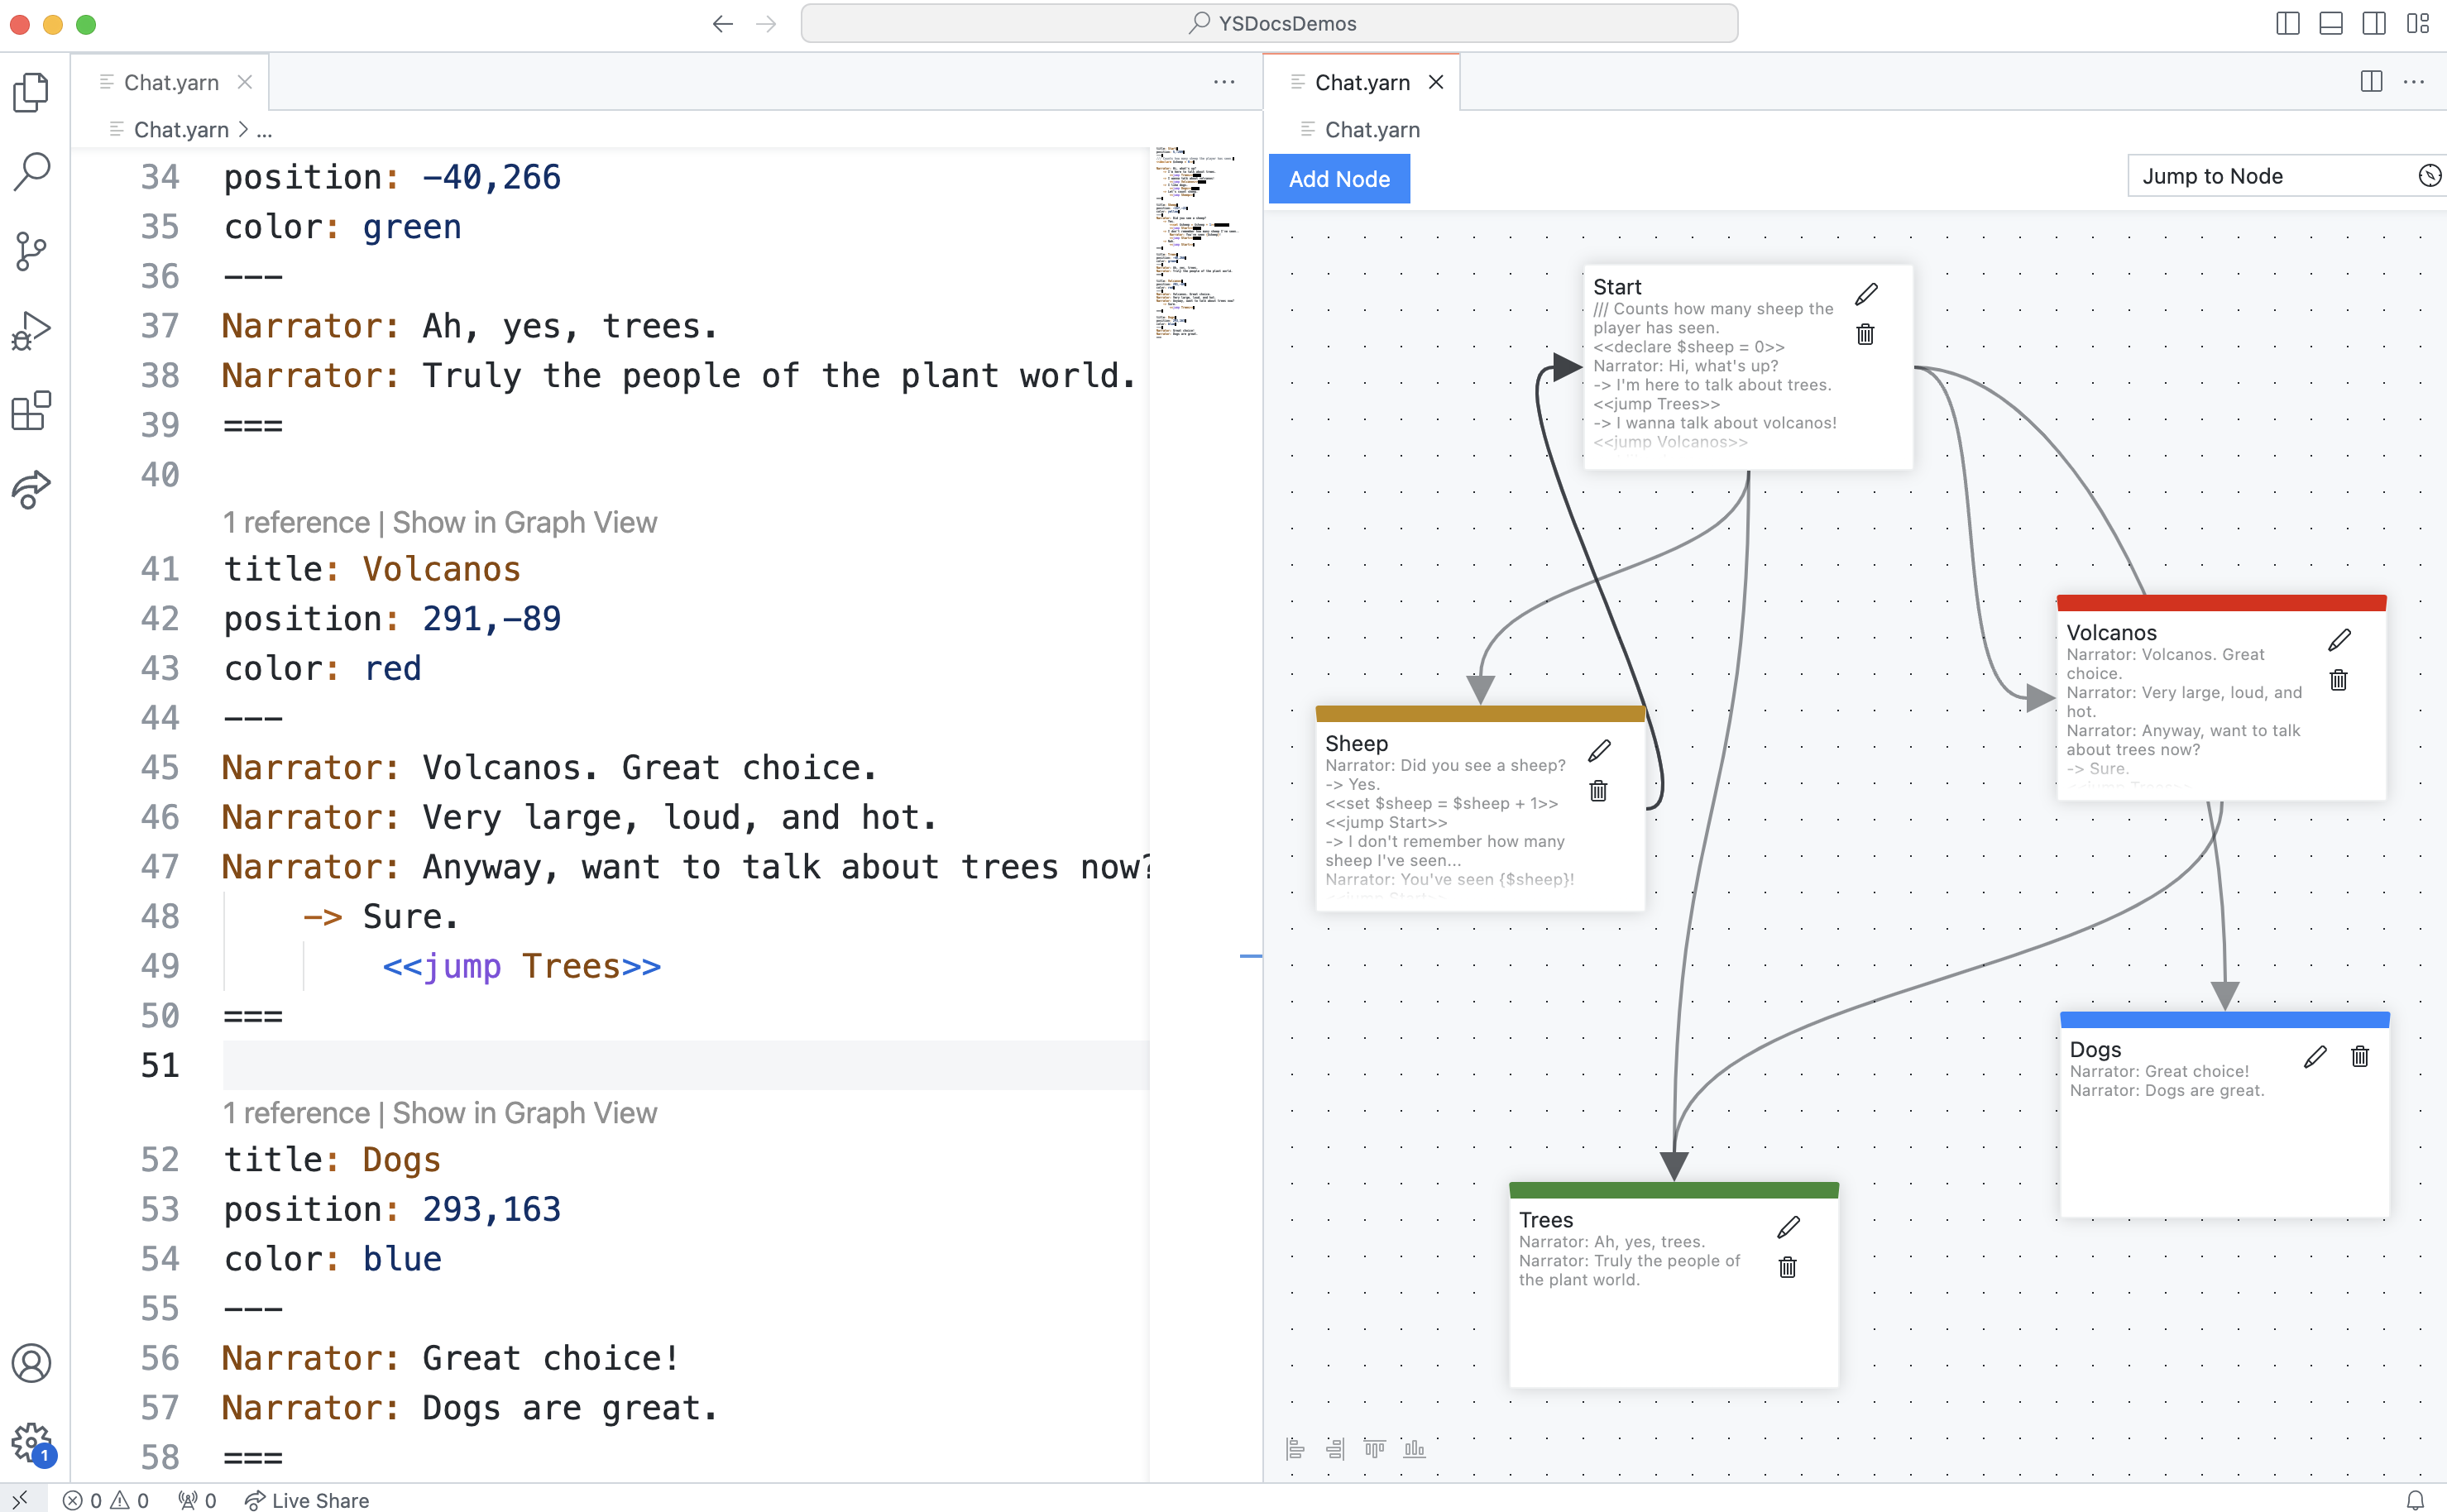The height and width of the screenshot is (1512, 2447).
Task: Click the YSDocsDemos command center search field
Action: [x=1269, y=23]
